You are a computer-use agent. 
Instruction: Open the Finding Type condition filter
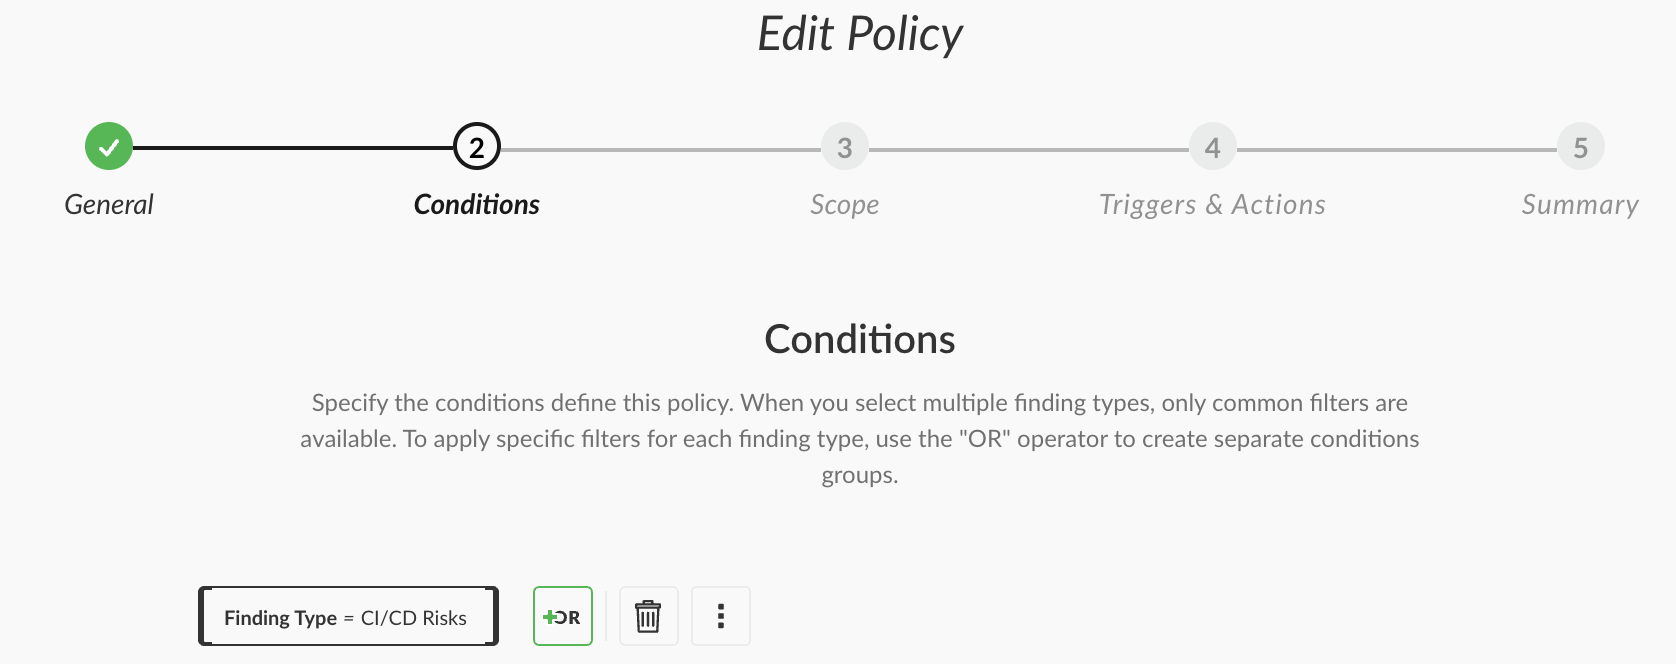pyautogui.click(x=281, y=618)
